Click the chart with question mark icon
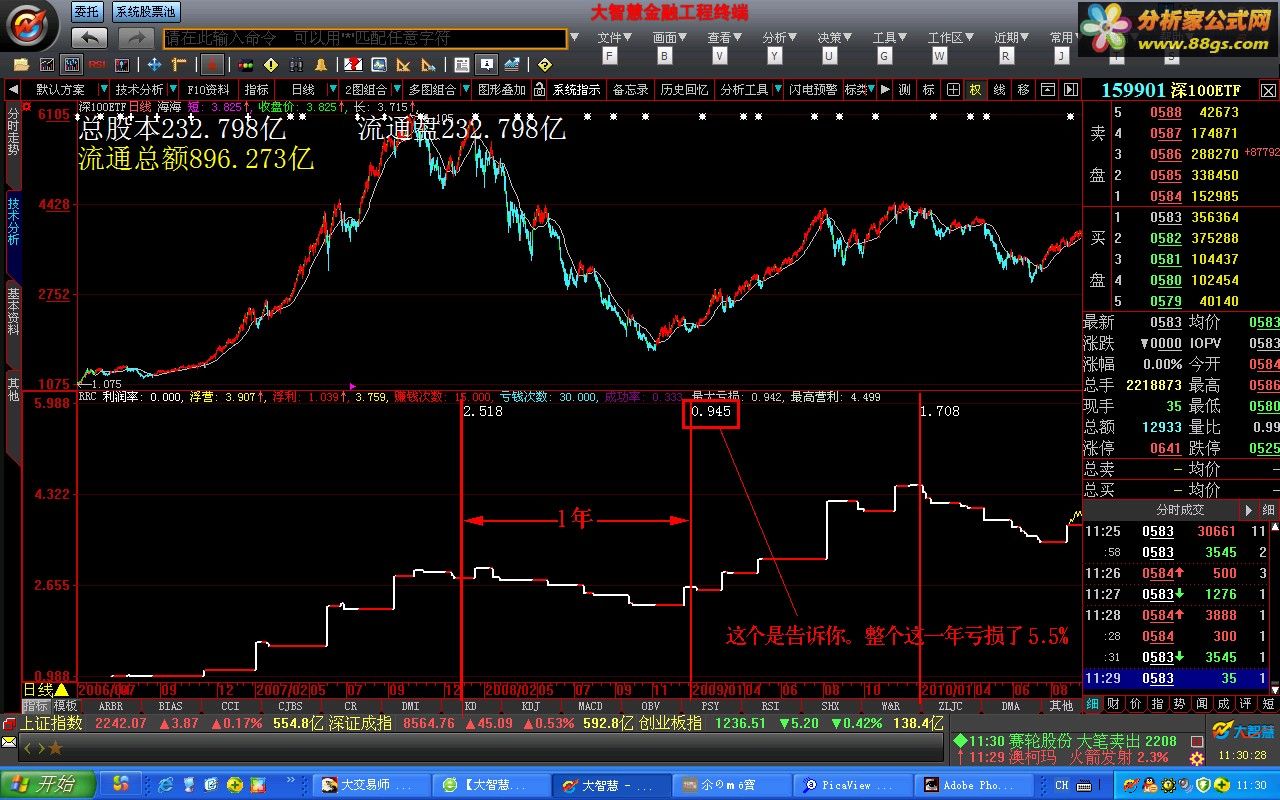 coord(353,65)
